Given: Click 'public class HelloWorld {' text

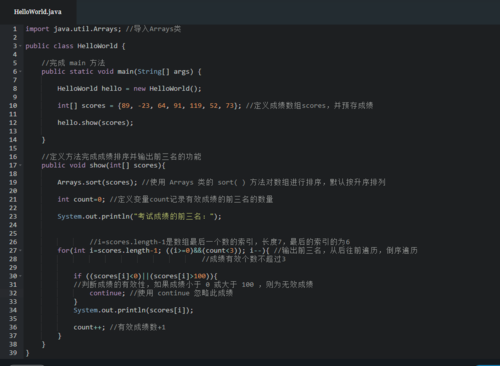Looking at the screenshot, I should tap(75, 46).
